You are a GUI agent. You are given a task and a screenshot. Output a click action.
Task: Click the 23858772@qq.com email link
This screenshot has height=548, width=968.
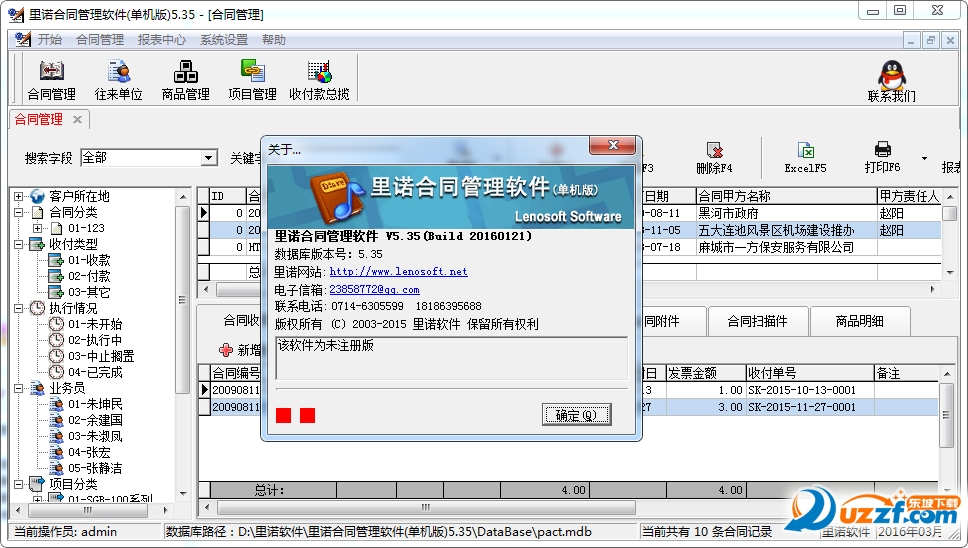click(374, 289)
